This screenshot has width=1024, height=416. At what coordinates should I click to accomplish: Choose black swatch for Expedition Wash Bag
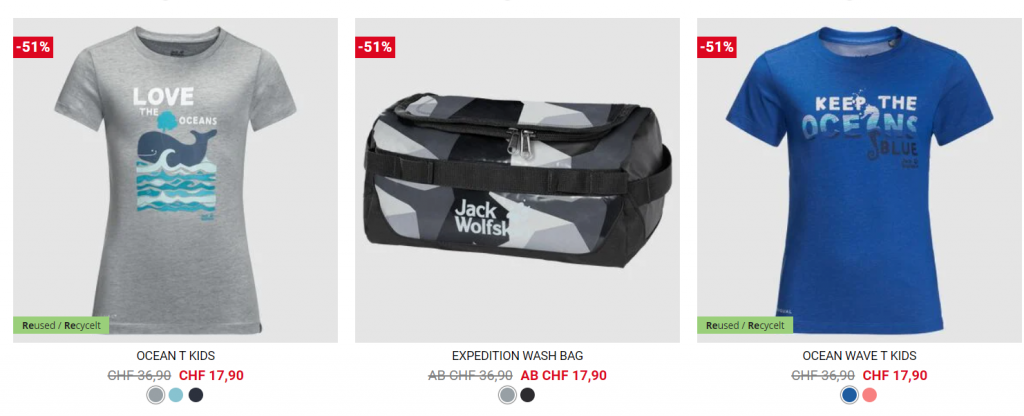pos(528,395)
